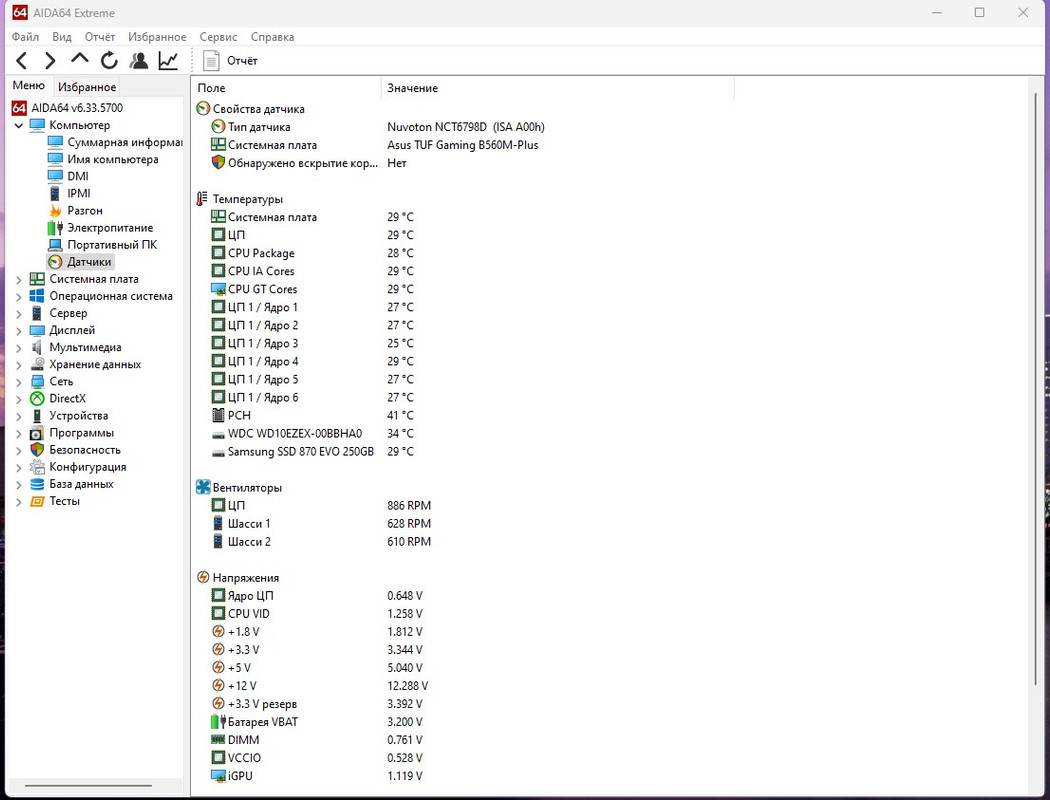Refresh sensor data with the refresh icon
Screen dimensions: 1050x800
point(109,61)
